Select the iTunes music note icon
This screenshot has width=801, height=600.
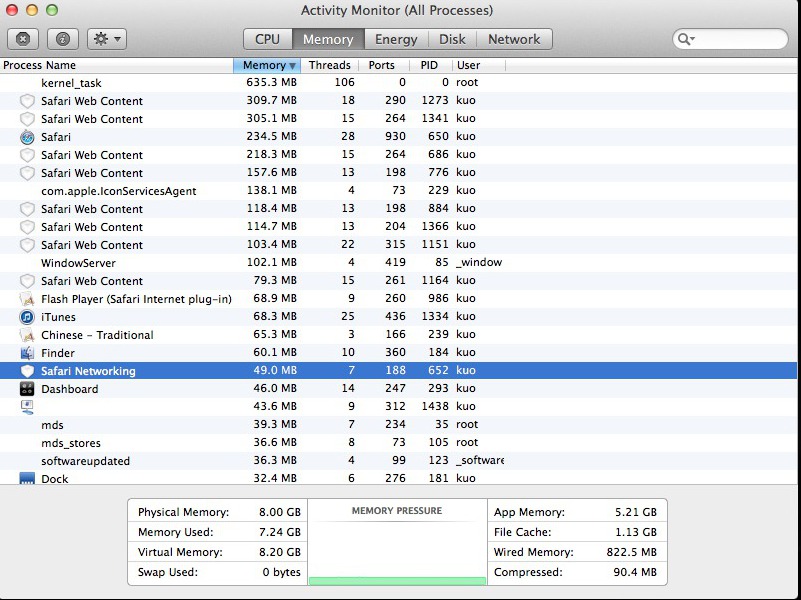click(27, 317)
